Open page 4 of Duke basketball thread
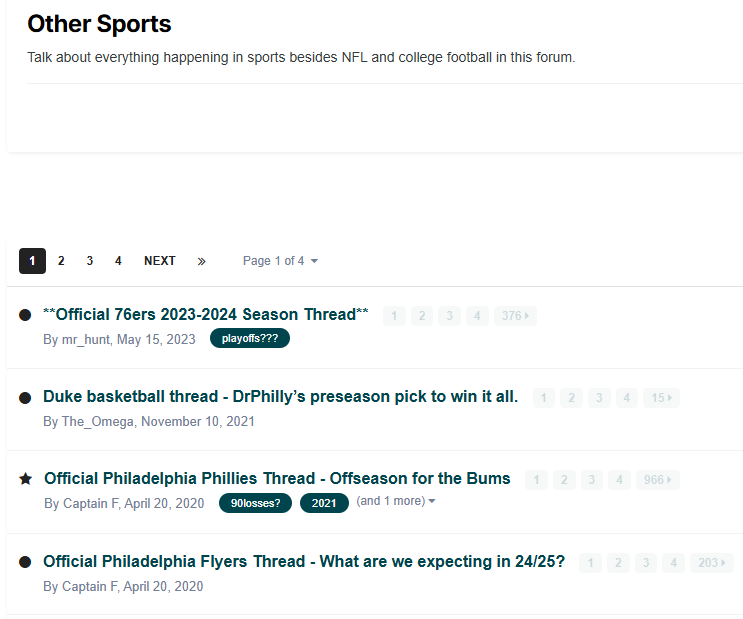Screen dimensions: 743x619 [627, 398]
